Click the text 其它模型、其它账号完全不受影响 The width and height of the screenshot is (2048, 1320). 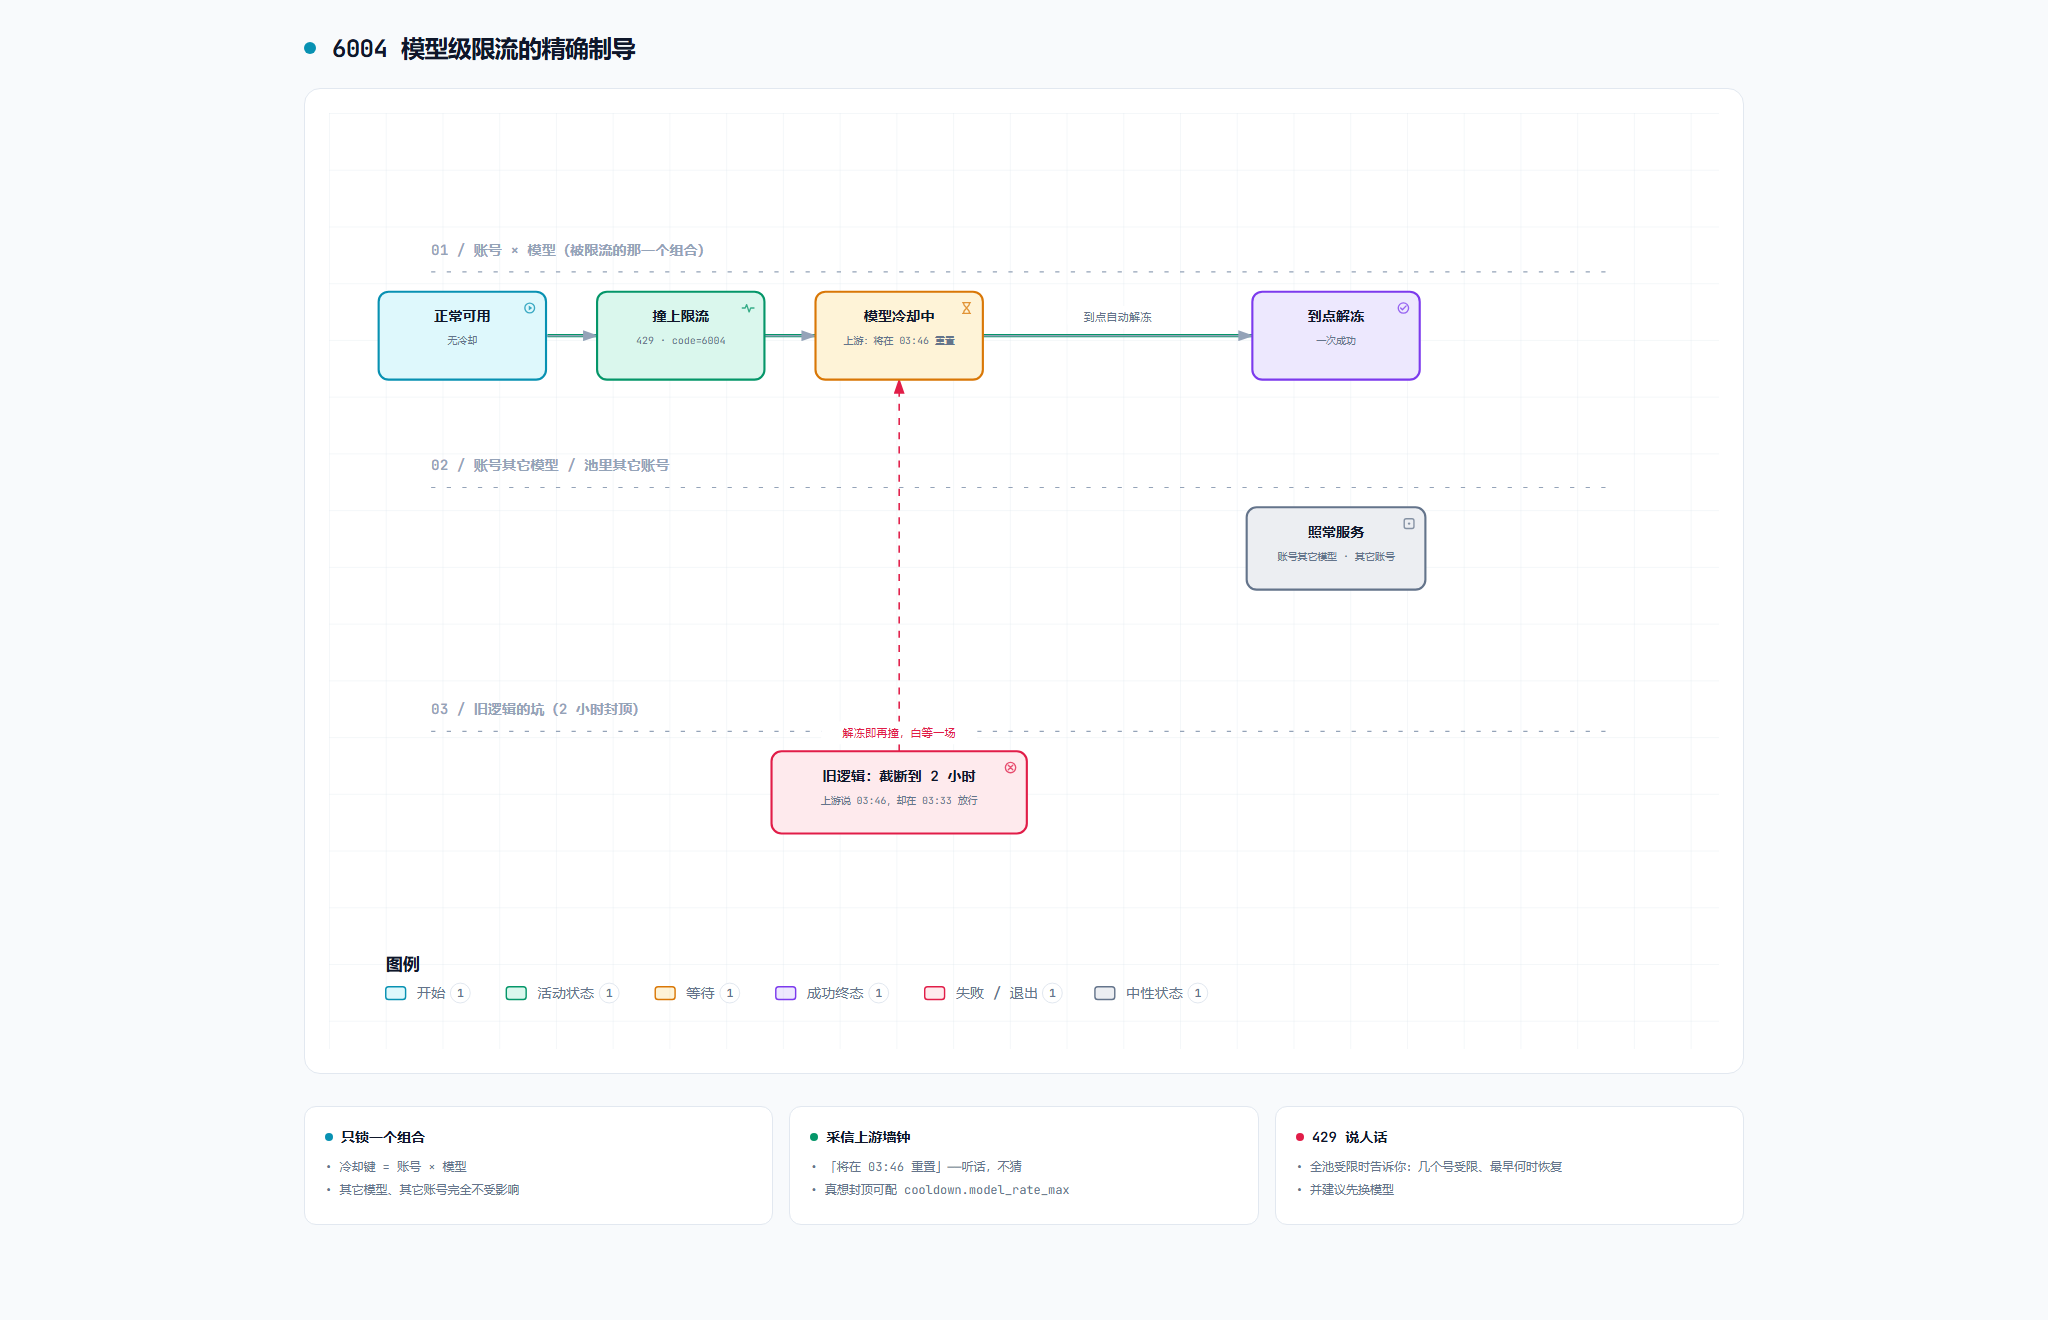pos(429,1190)
